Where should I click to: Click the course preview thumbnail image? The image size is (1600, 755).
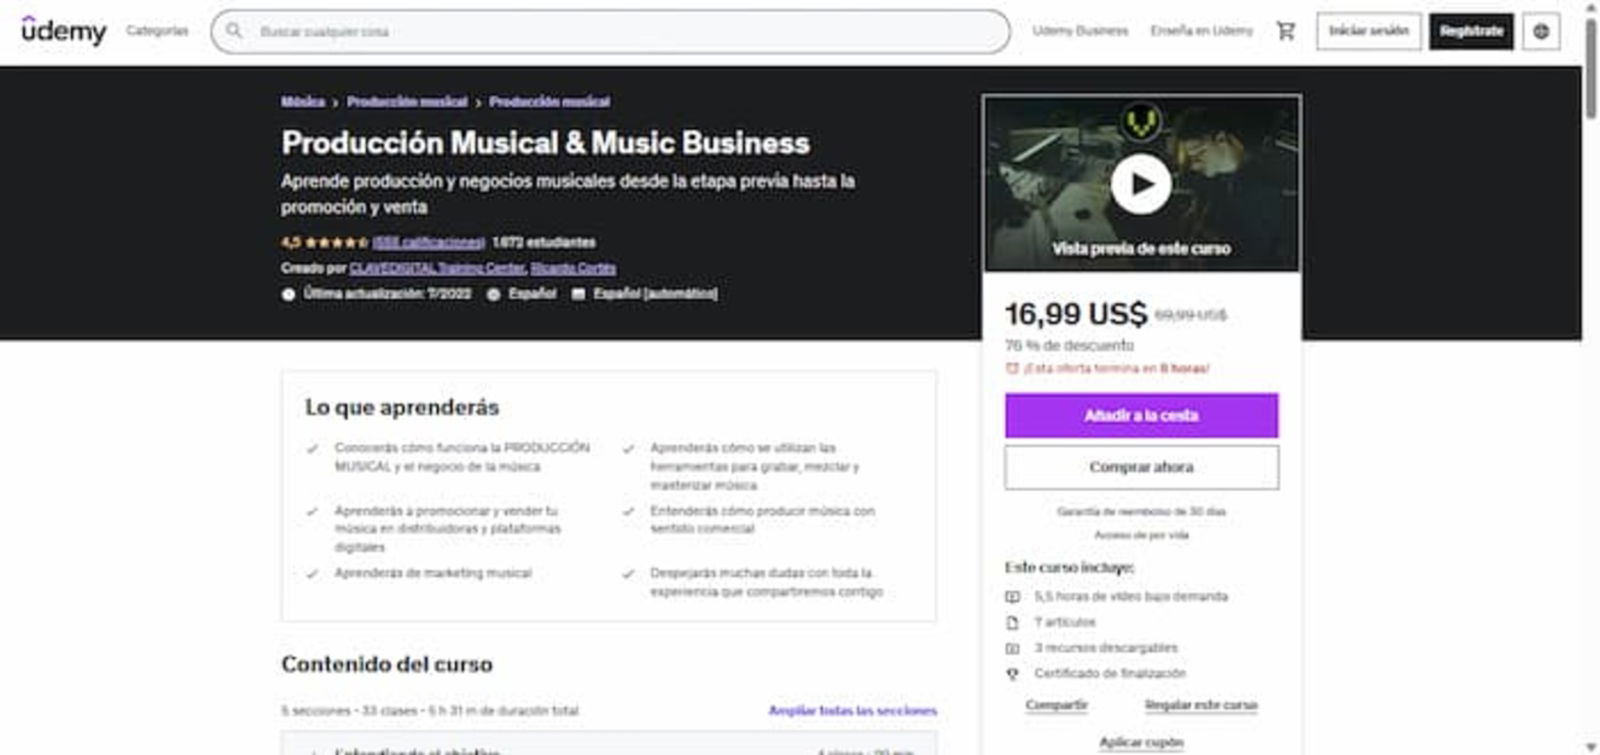pyautogui.click(x=1141, y=183)
